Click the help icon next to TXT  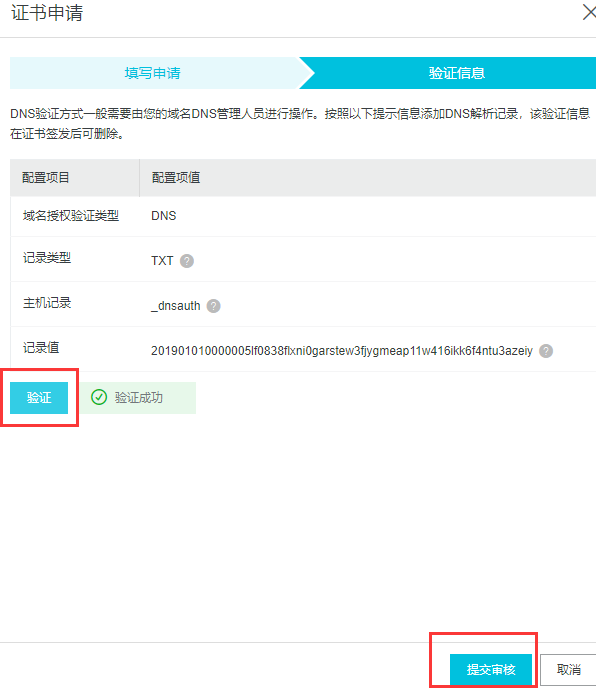(187, 261)
